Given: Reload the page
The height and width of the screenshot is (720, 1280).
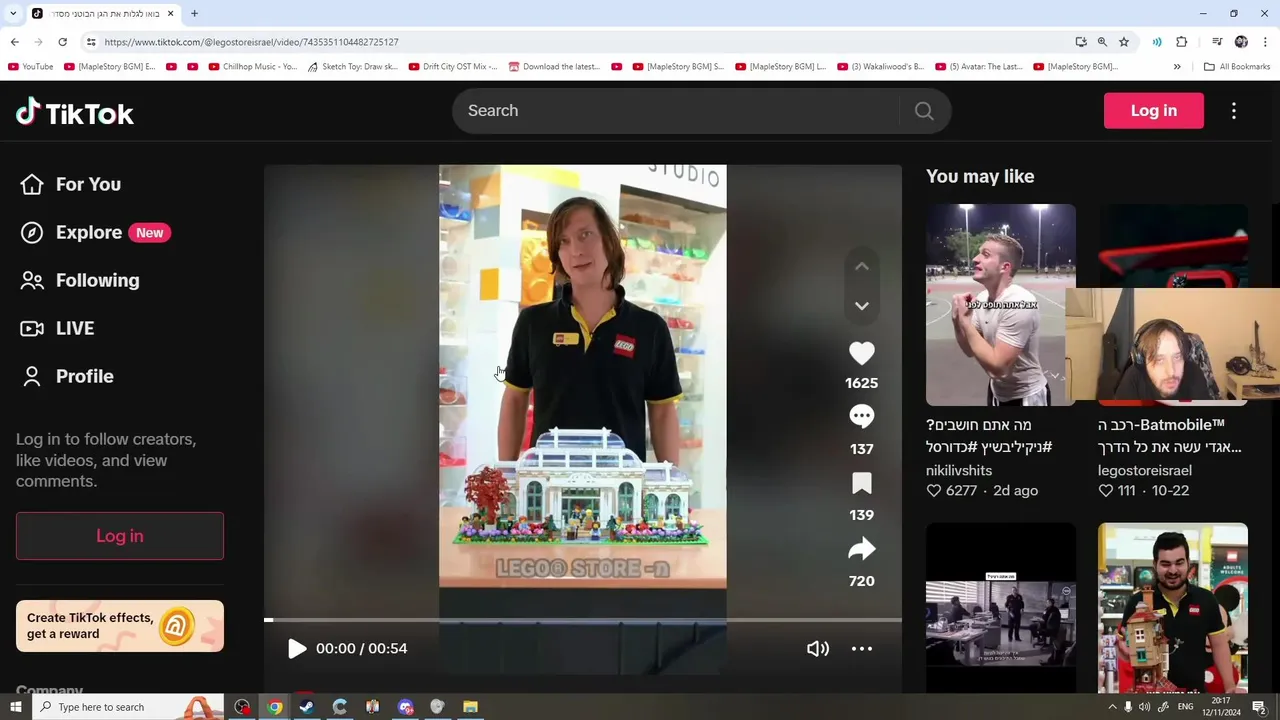Looking at the screenshot, I should pos(62,42).
